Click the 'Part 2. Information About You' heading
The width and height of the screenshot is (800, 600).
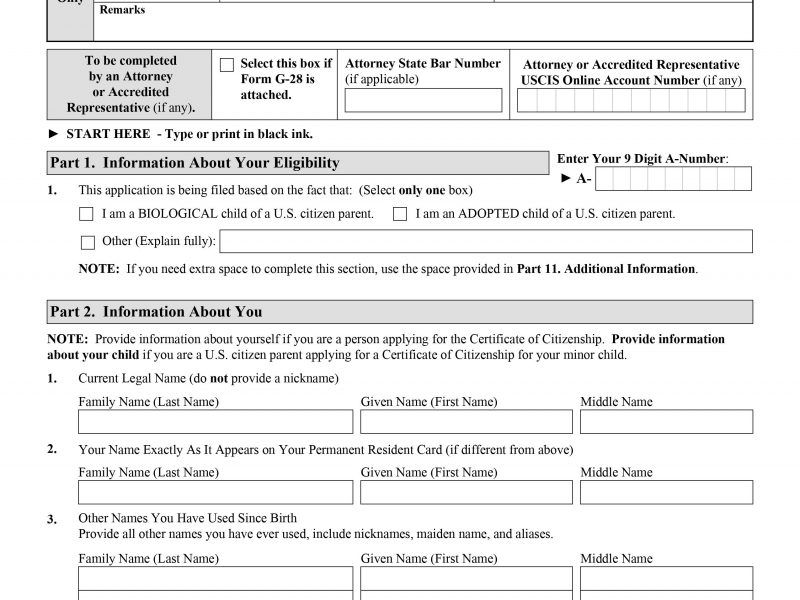point(399,312)
